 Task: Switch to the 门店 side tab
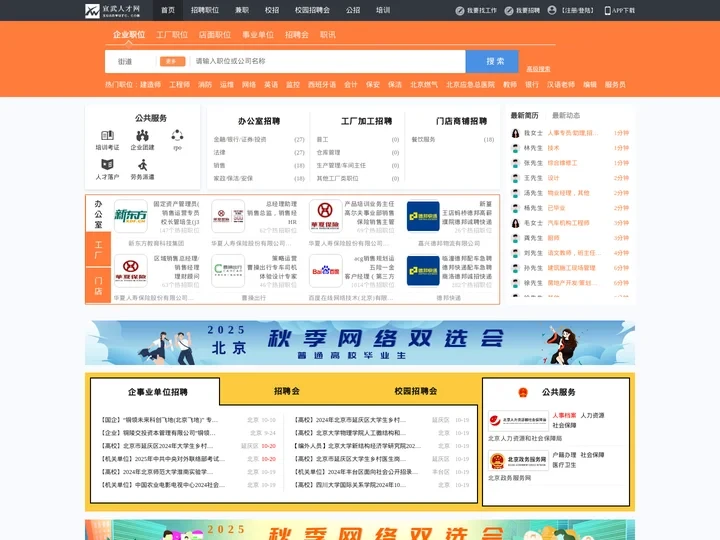(98, 285)
